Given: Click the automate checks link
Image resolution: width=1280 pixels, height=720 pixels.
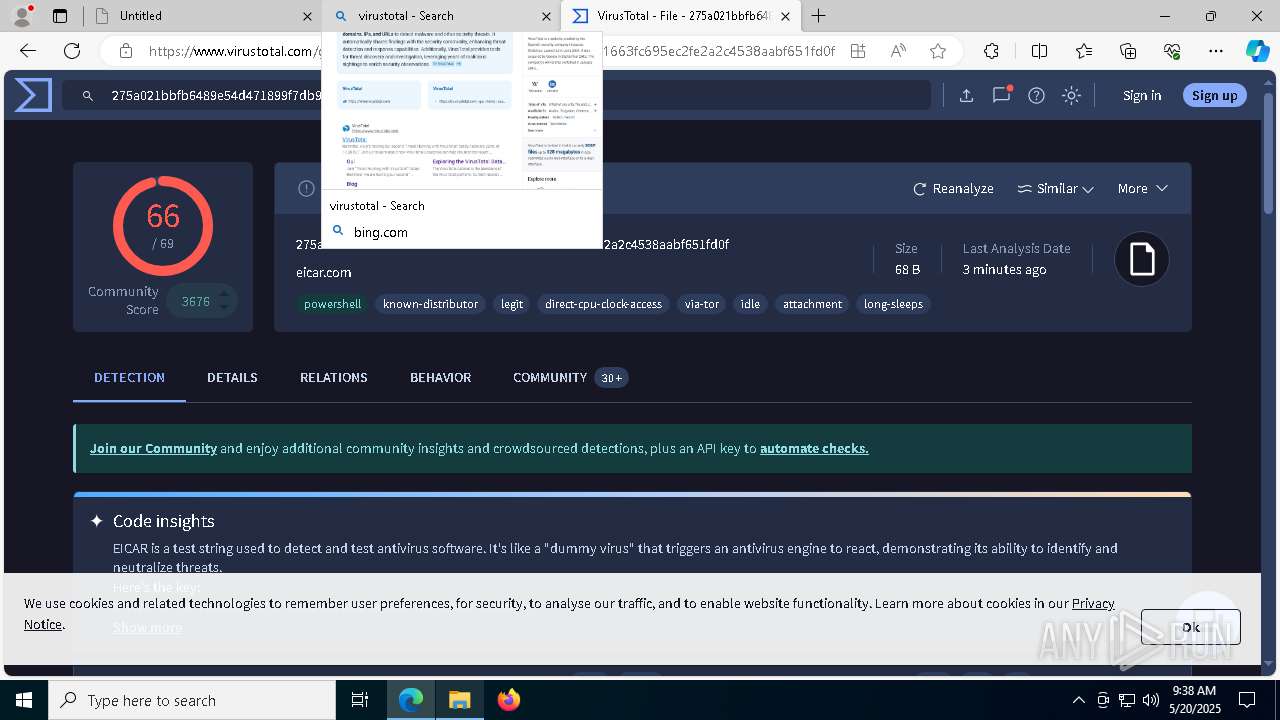Looking at the screenshot, I should point(814,448).
